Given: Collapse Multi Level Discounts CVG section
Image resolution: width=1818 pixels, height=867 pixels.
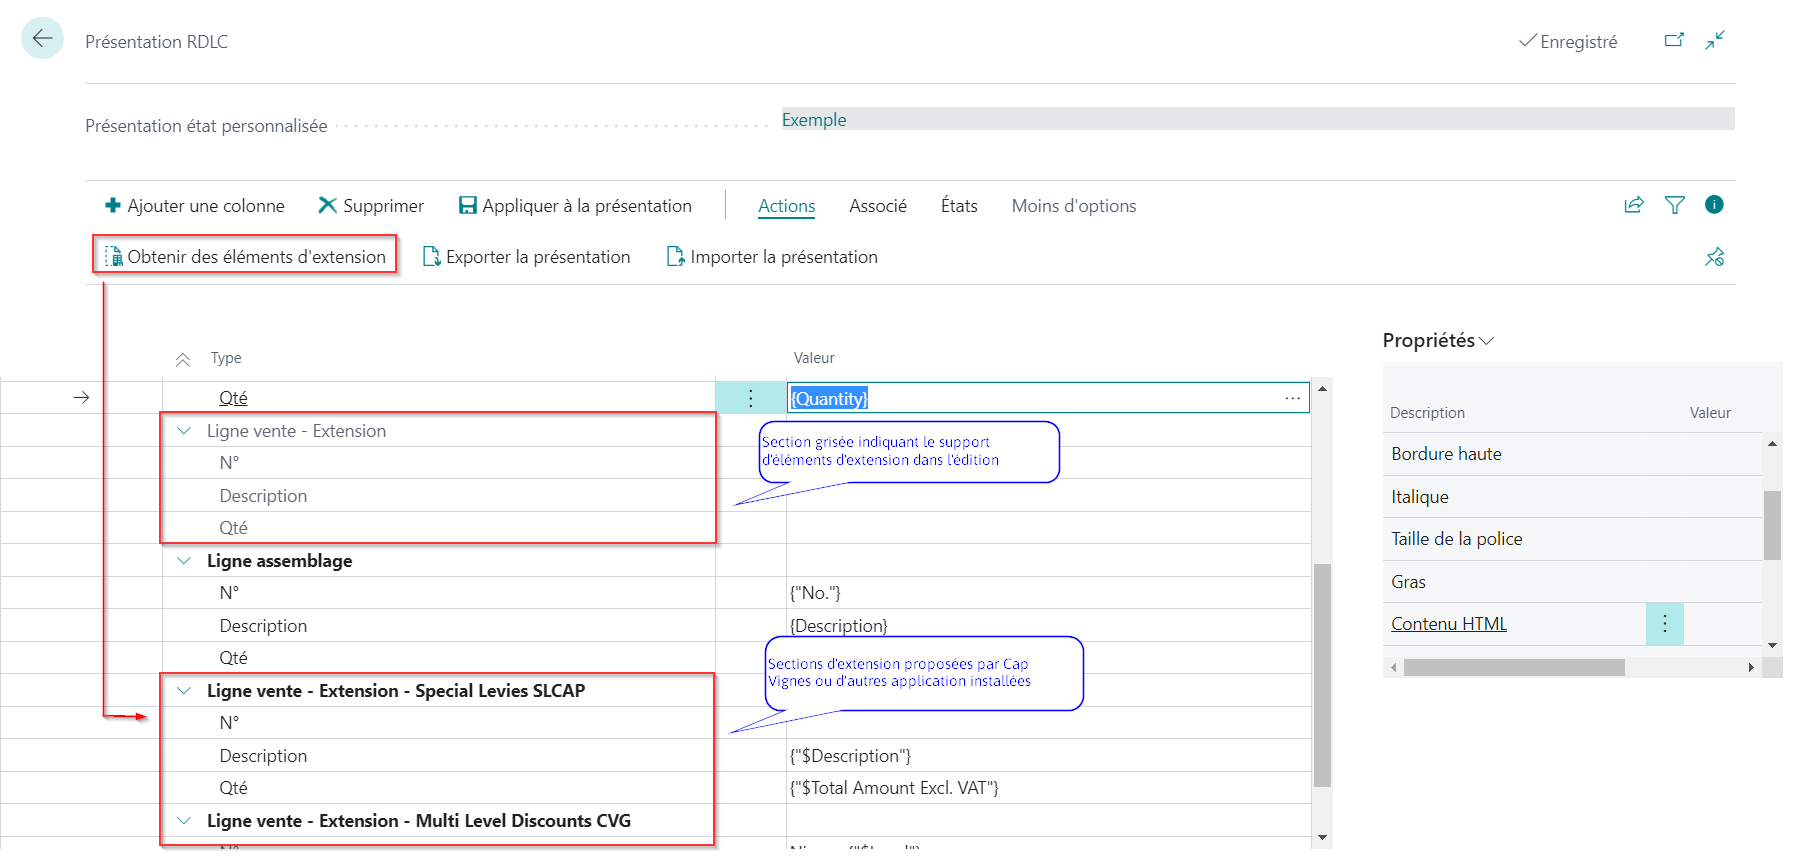Looking at the screenshot, I should [x=184, y=821].
